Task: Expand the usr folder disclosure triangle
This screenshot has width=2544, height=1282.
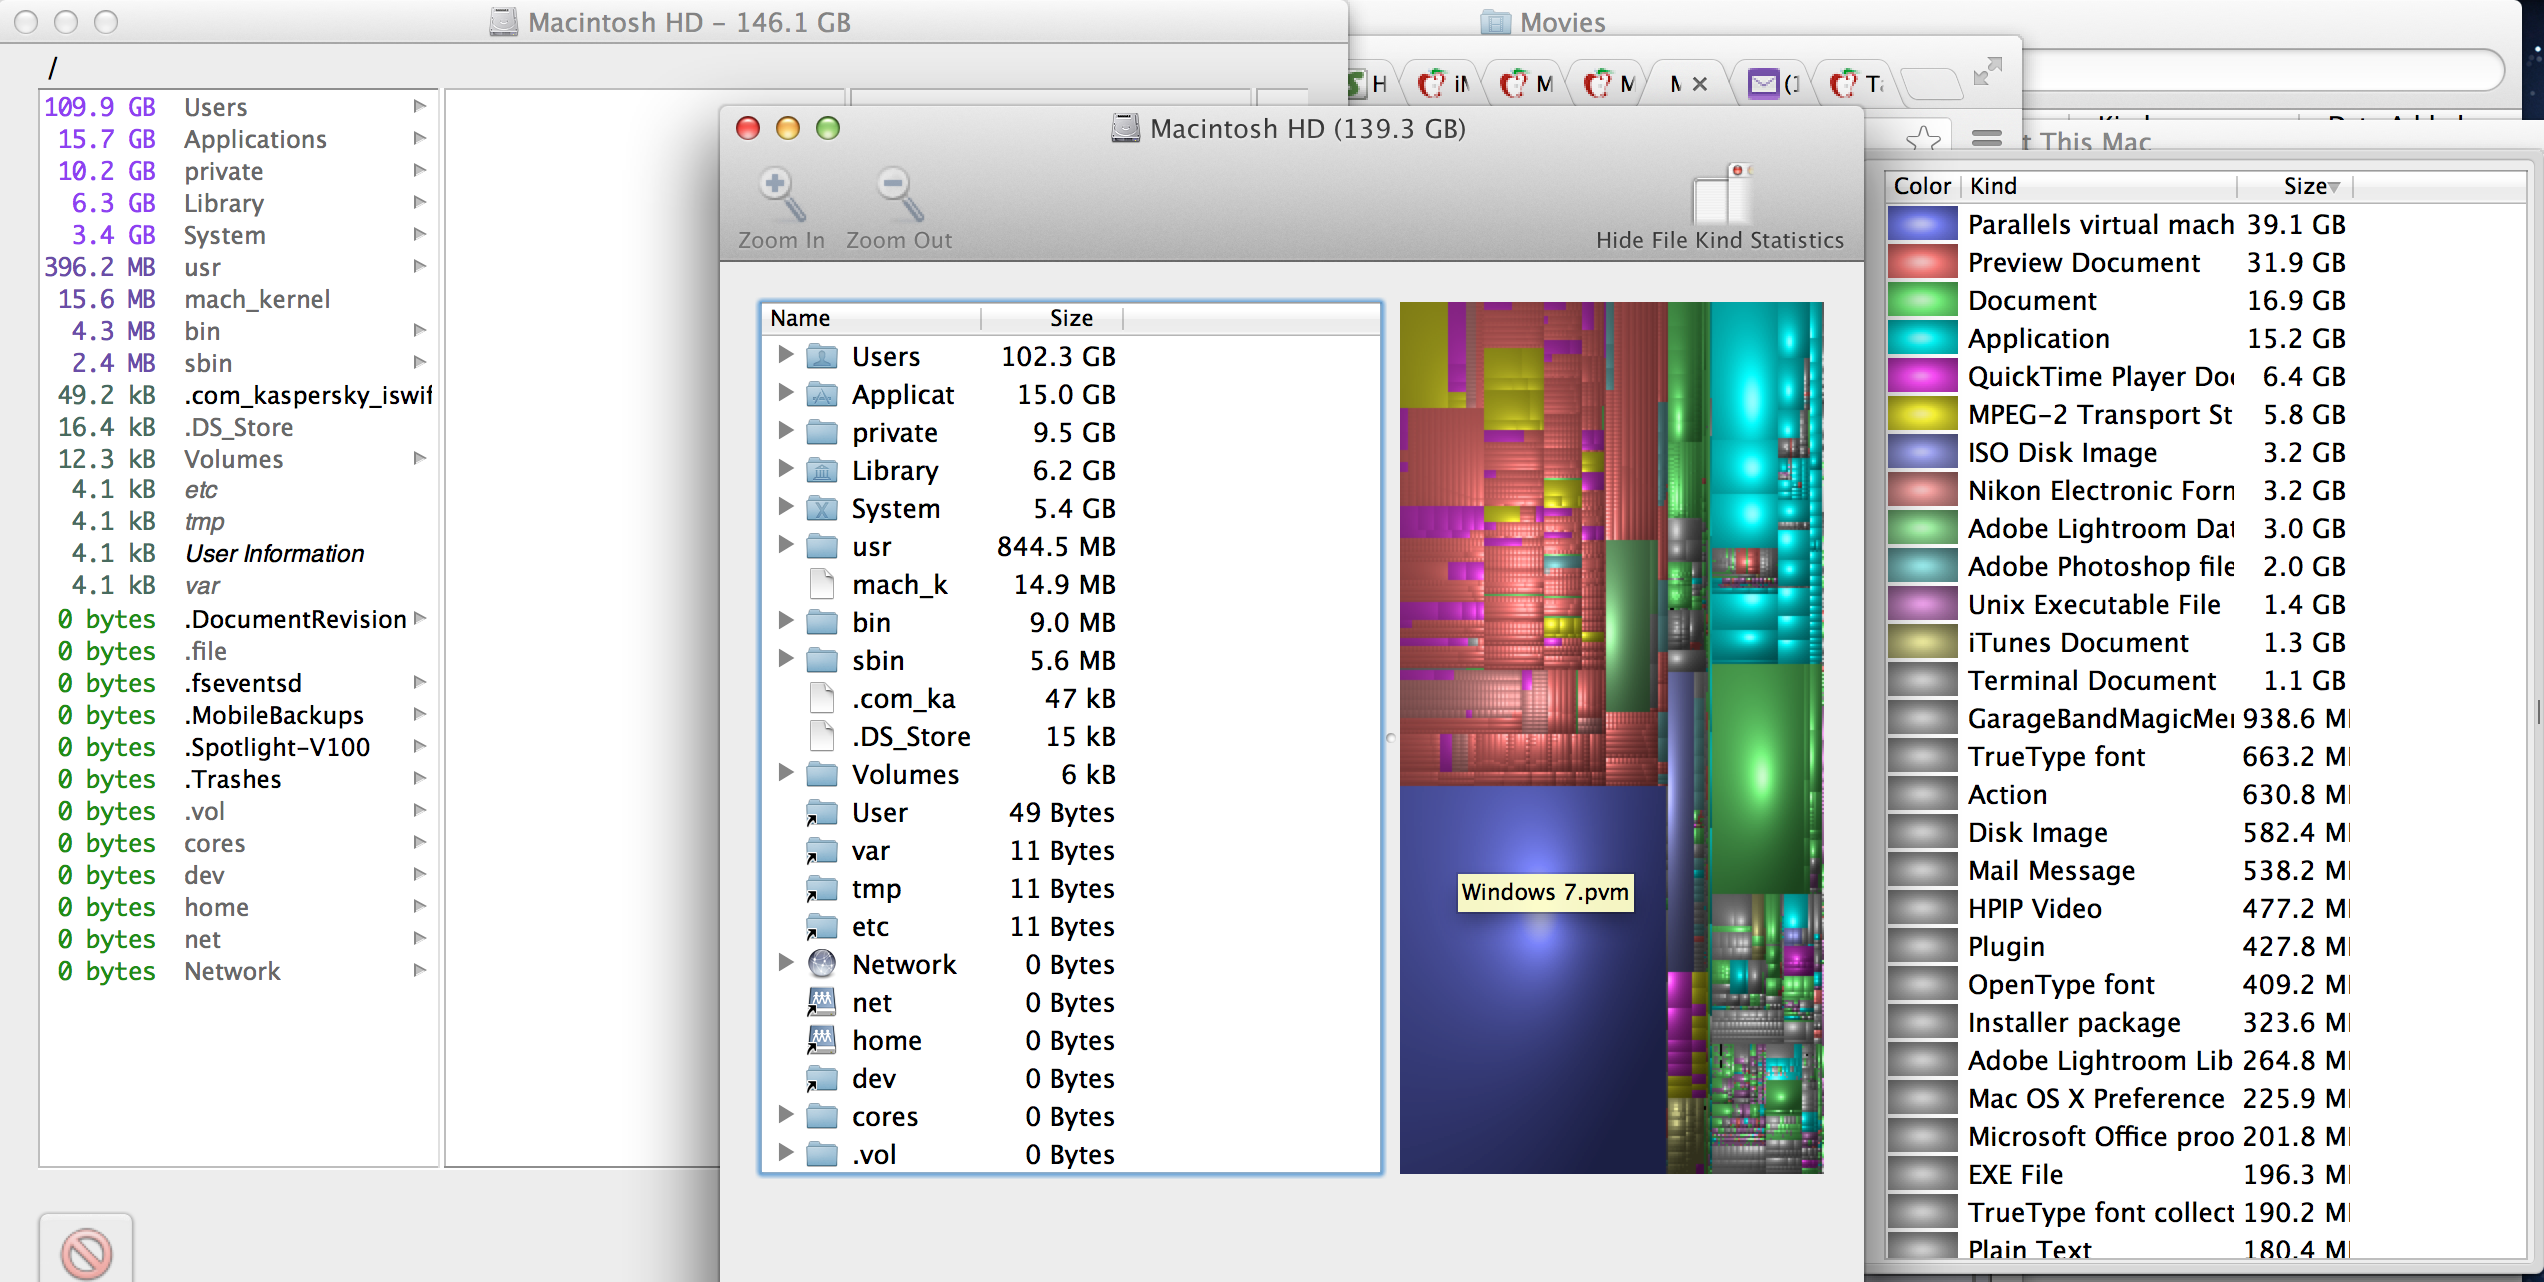Action: (x=786, y=544)
